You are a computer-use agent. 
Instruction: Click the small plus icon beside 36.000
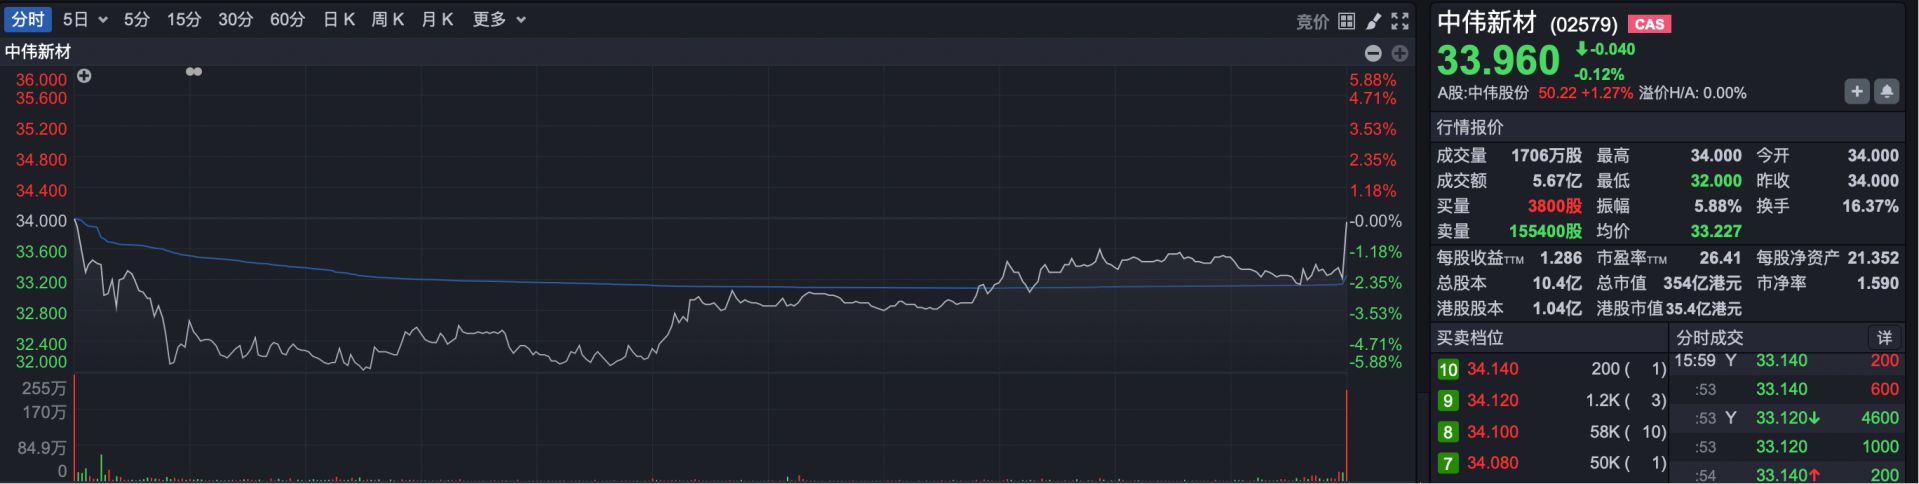(x=85, y=76)
